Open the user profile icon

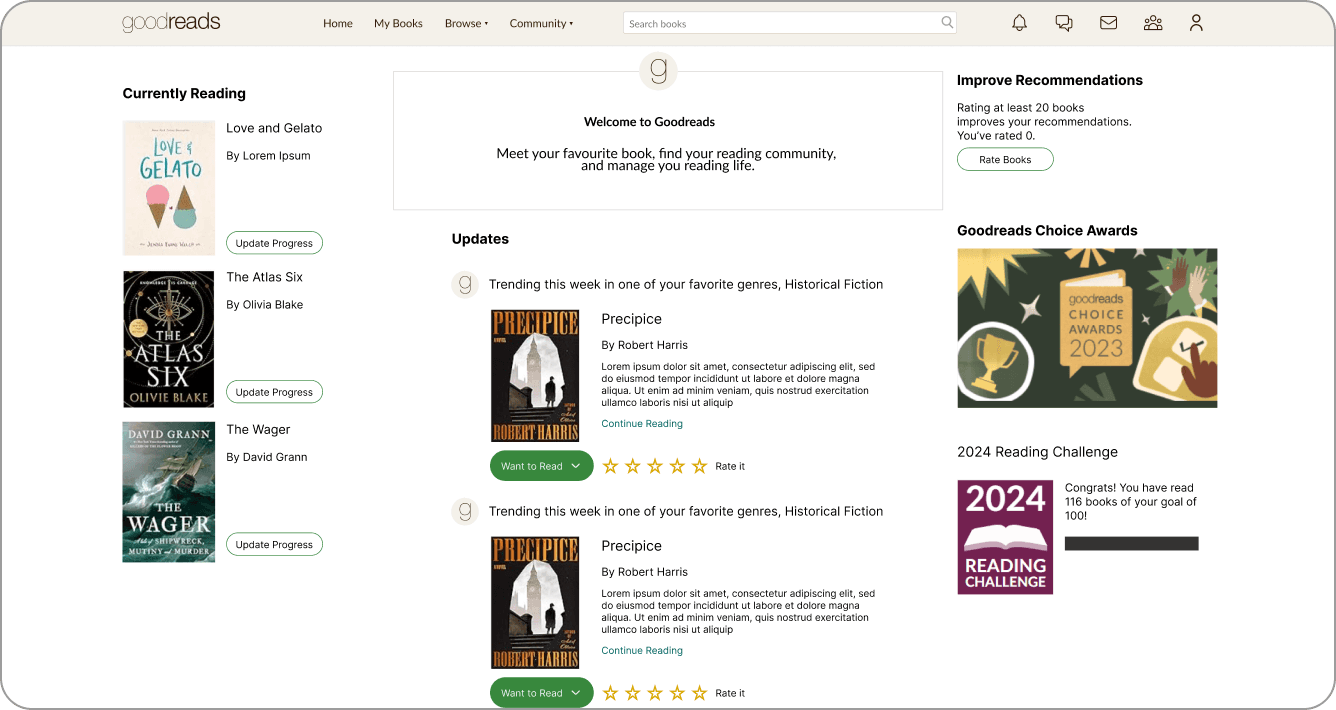(x=1196, y=23)
